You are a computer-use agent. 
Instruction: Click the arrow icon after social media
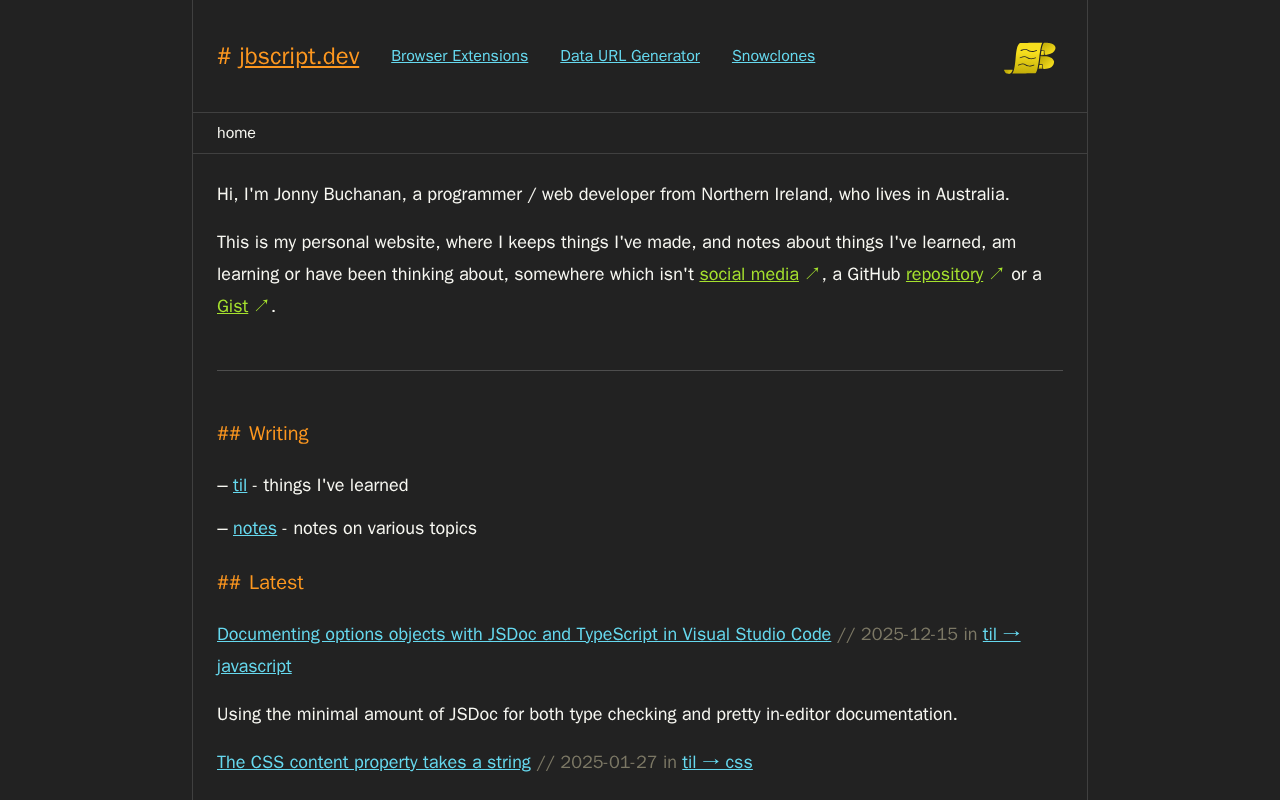pos(812,274)
